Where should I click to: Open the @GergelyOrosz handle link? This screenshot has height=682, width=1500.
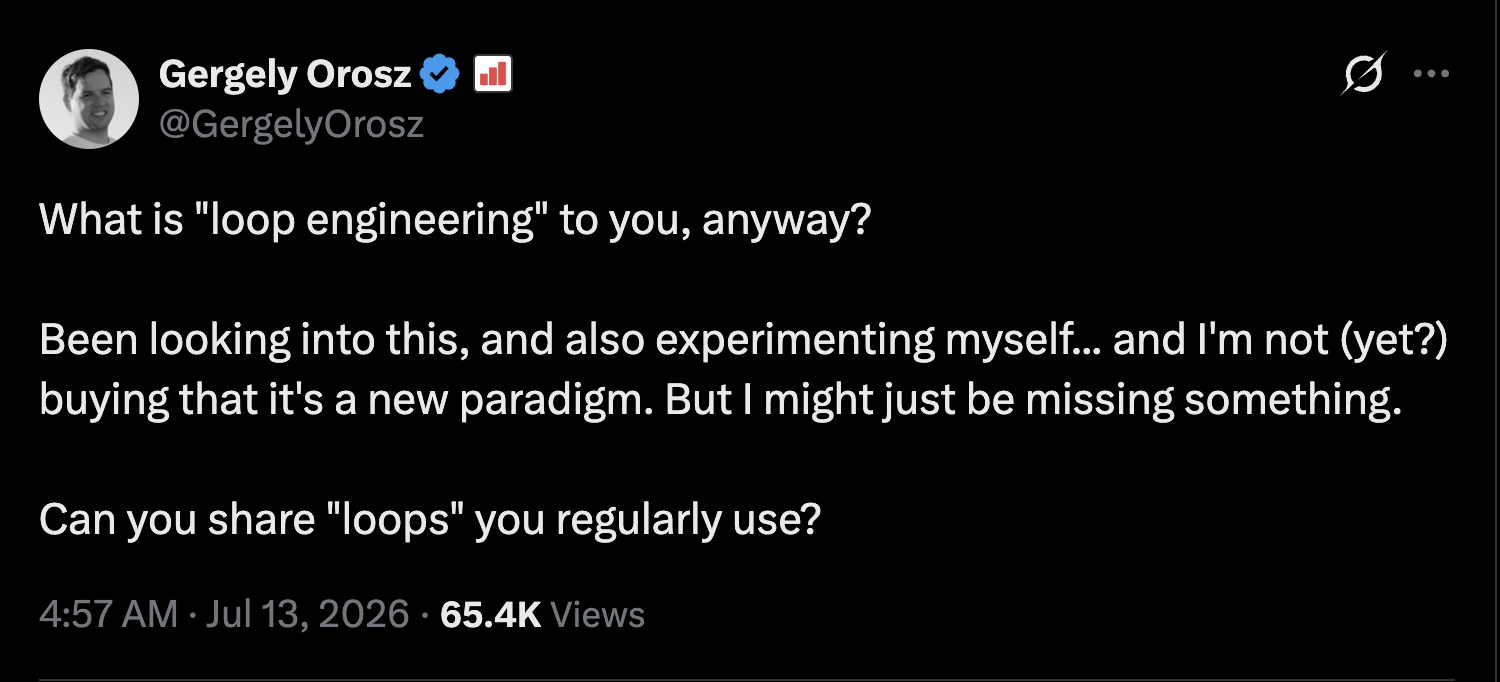point(291,124)
